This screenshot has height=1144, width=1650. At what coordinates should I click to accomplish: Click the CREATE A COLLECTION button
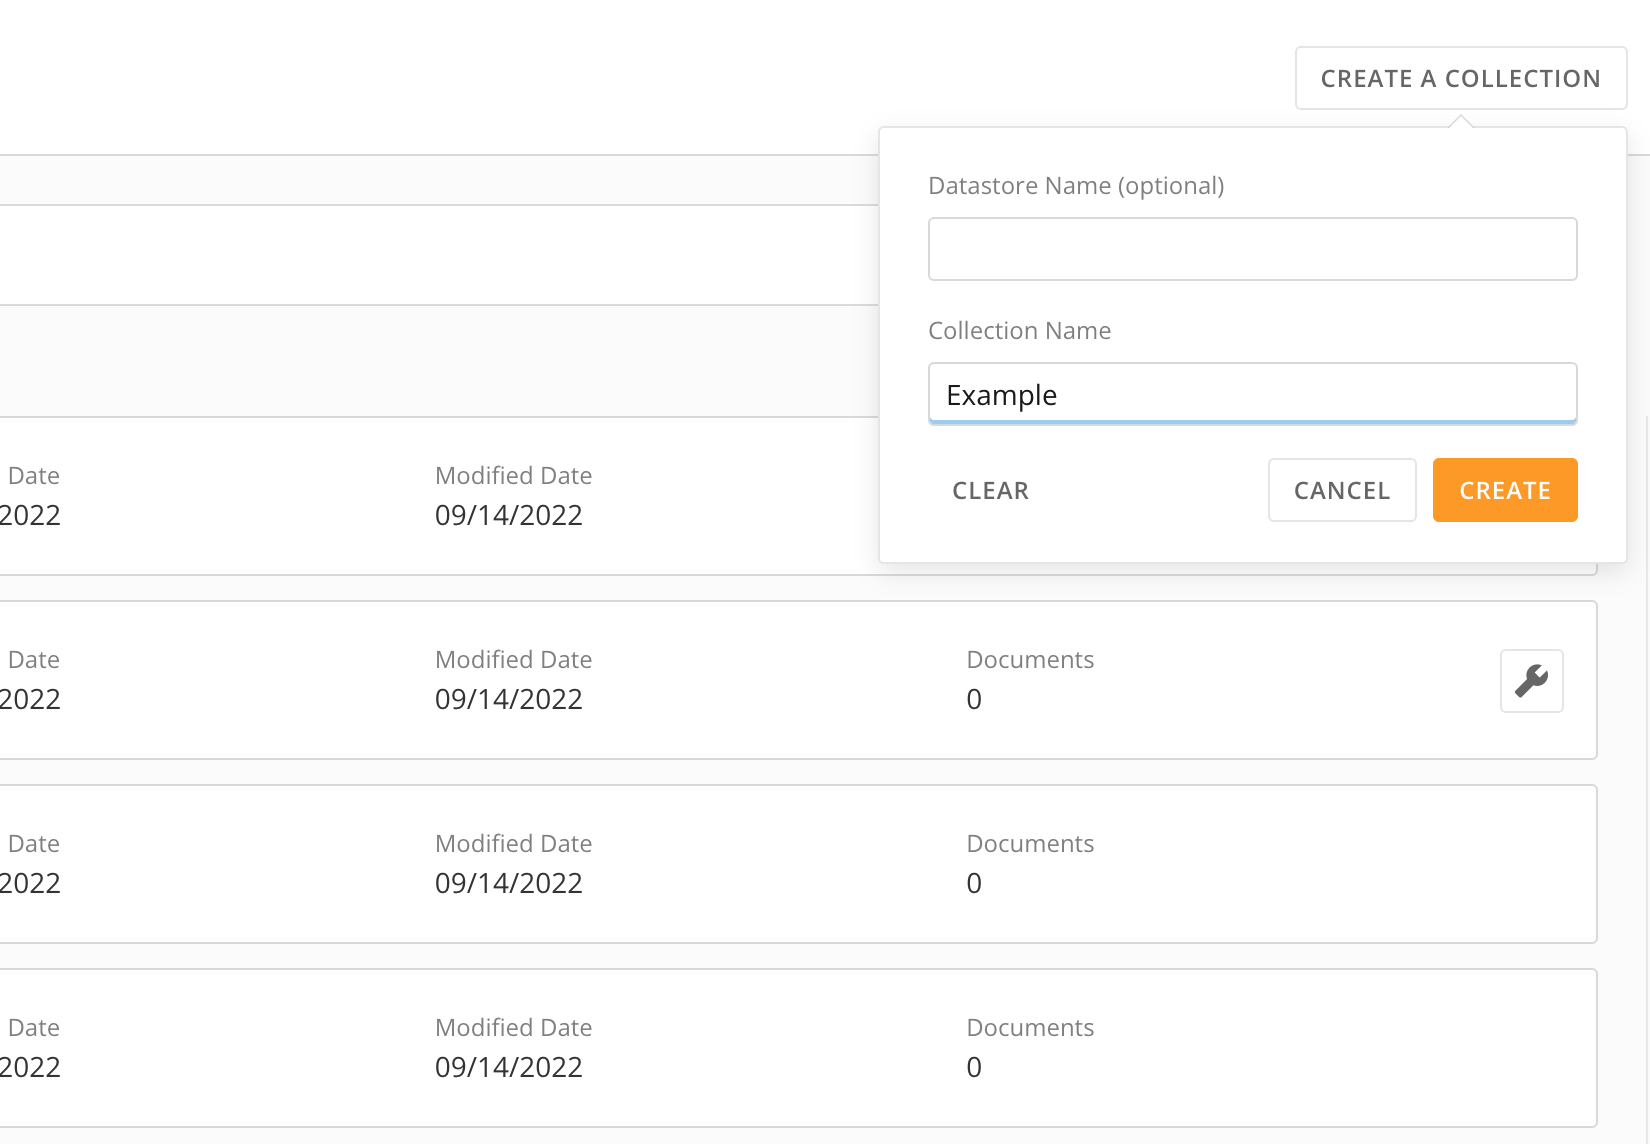1461,78
